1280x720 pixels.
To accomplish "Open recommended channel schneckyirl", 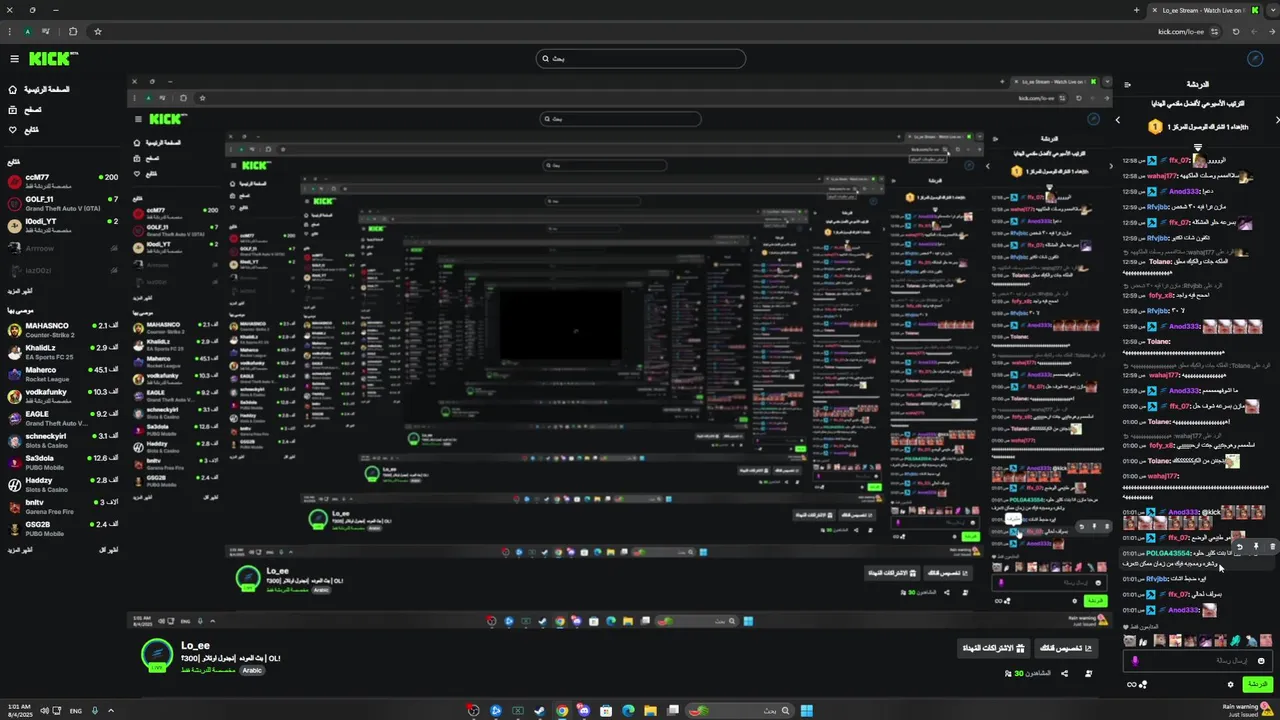I will point(62,439).
